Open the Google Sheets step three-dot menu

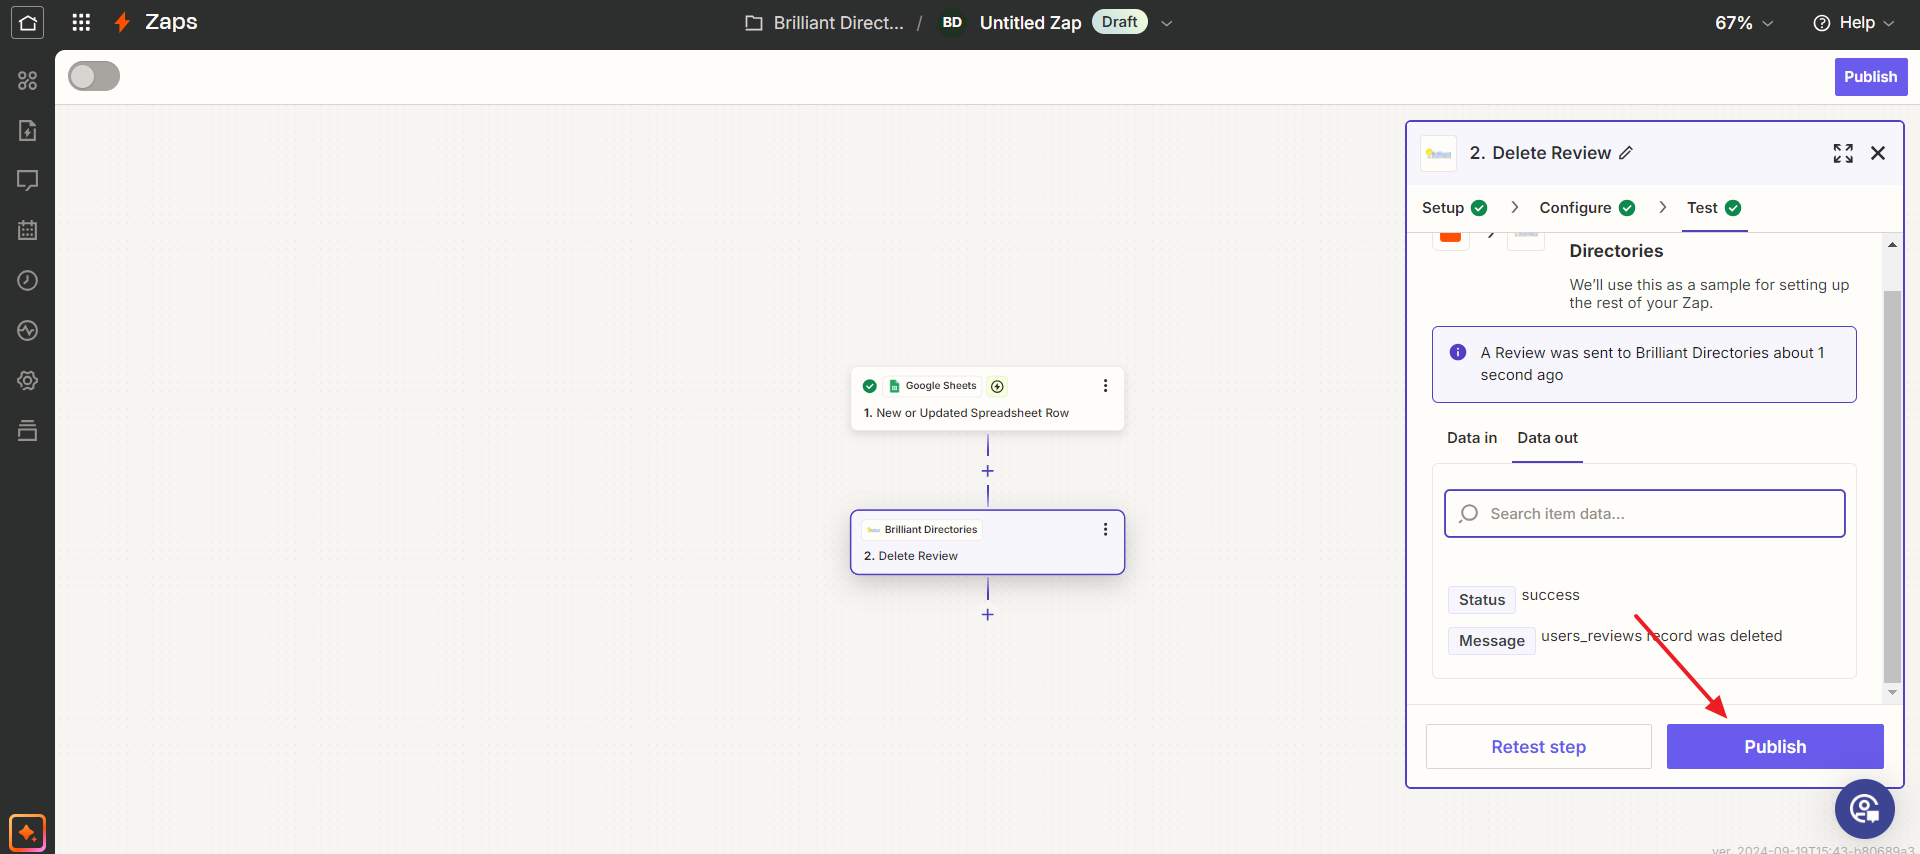pos(1105,386)
